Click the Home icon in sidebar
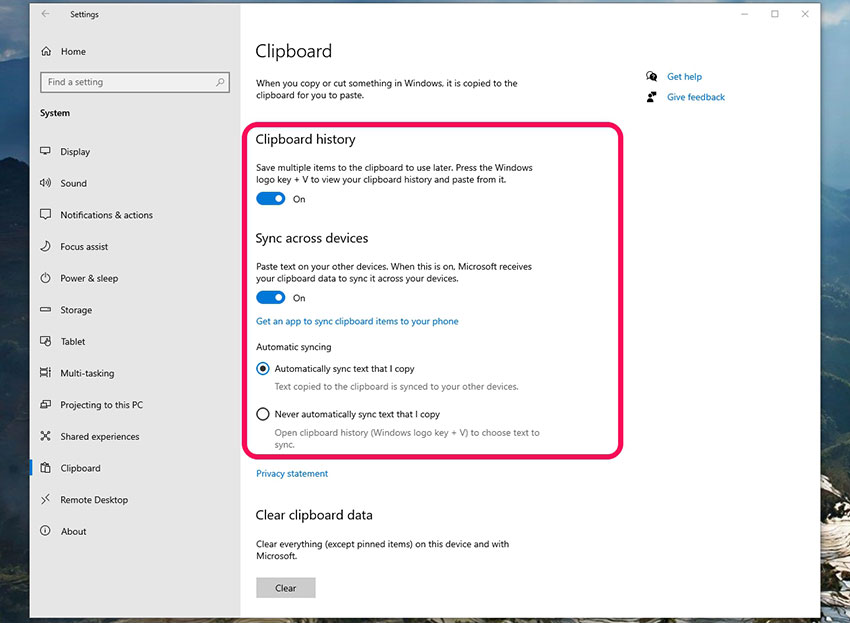This screenshot has height=623, width=850. (45, 51)
